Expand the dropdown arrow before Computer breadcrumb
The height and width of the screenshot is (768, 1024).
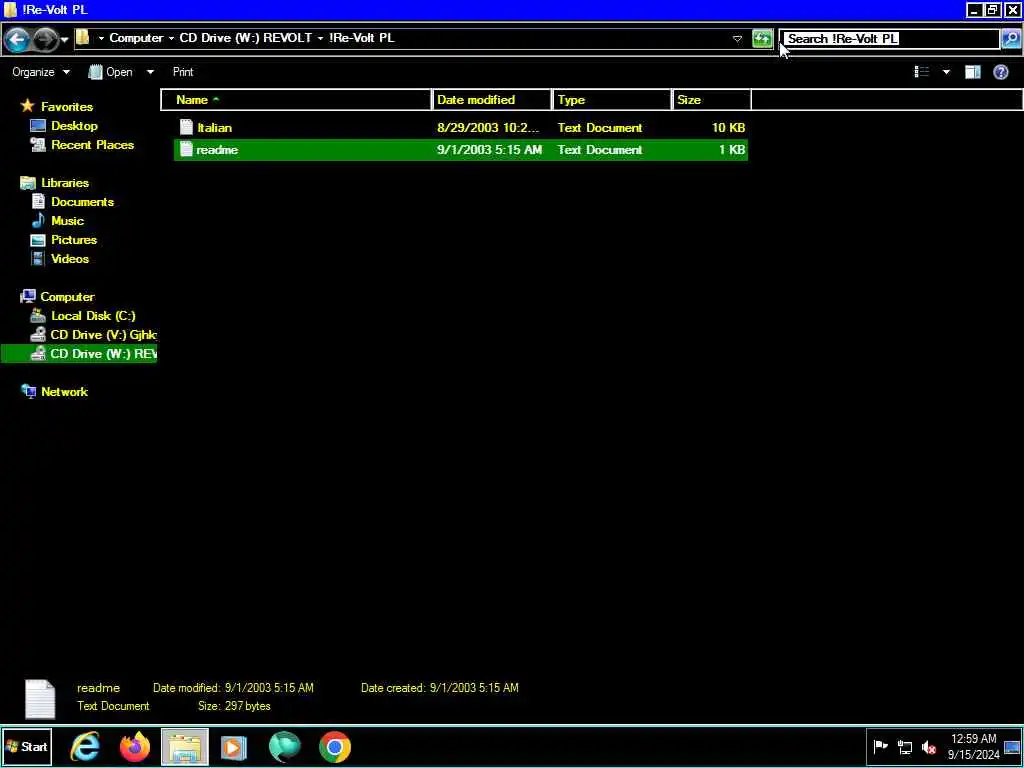[101, 39]
